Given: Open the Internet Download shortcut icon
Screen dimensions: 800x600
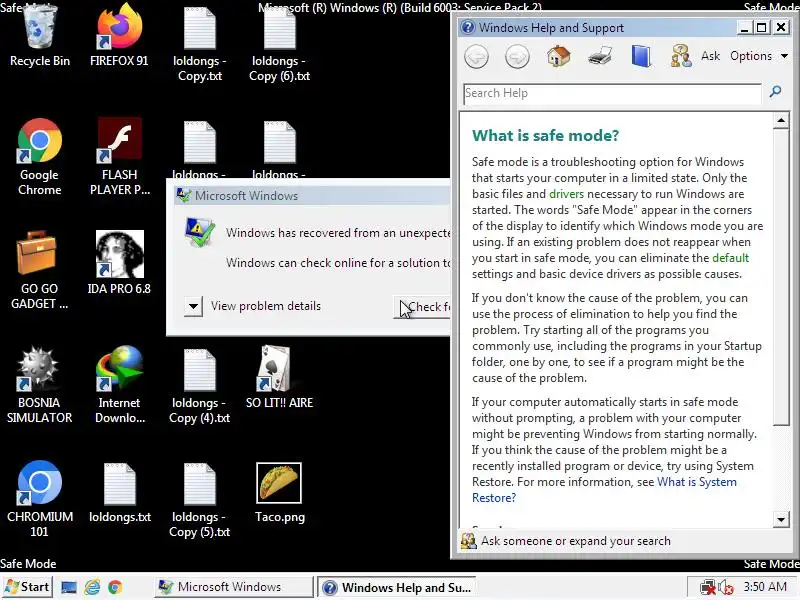Looking at the screenshot, I should pos(119,385).
